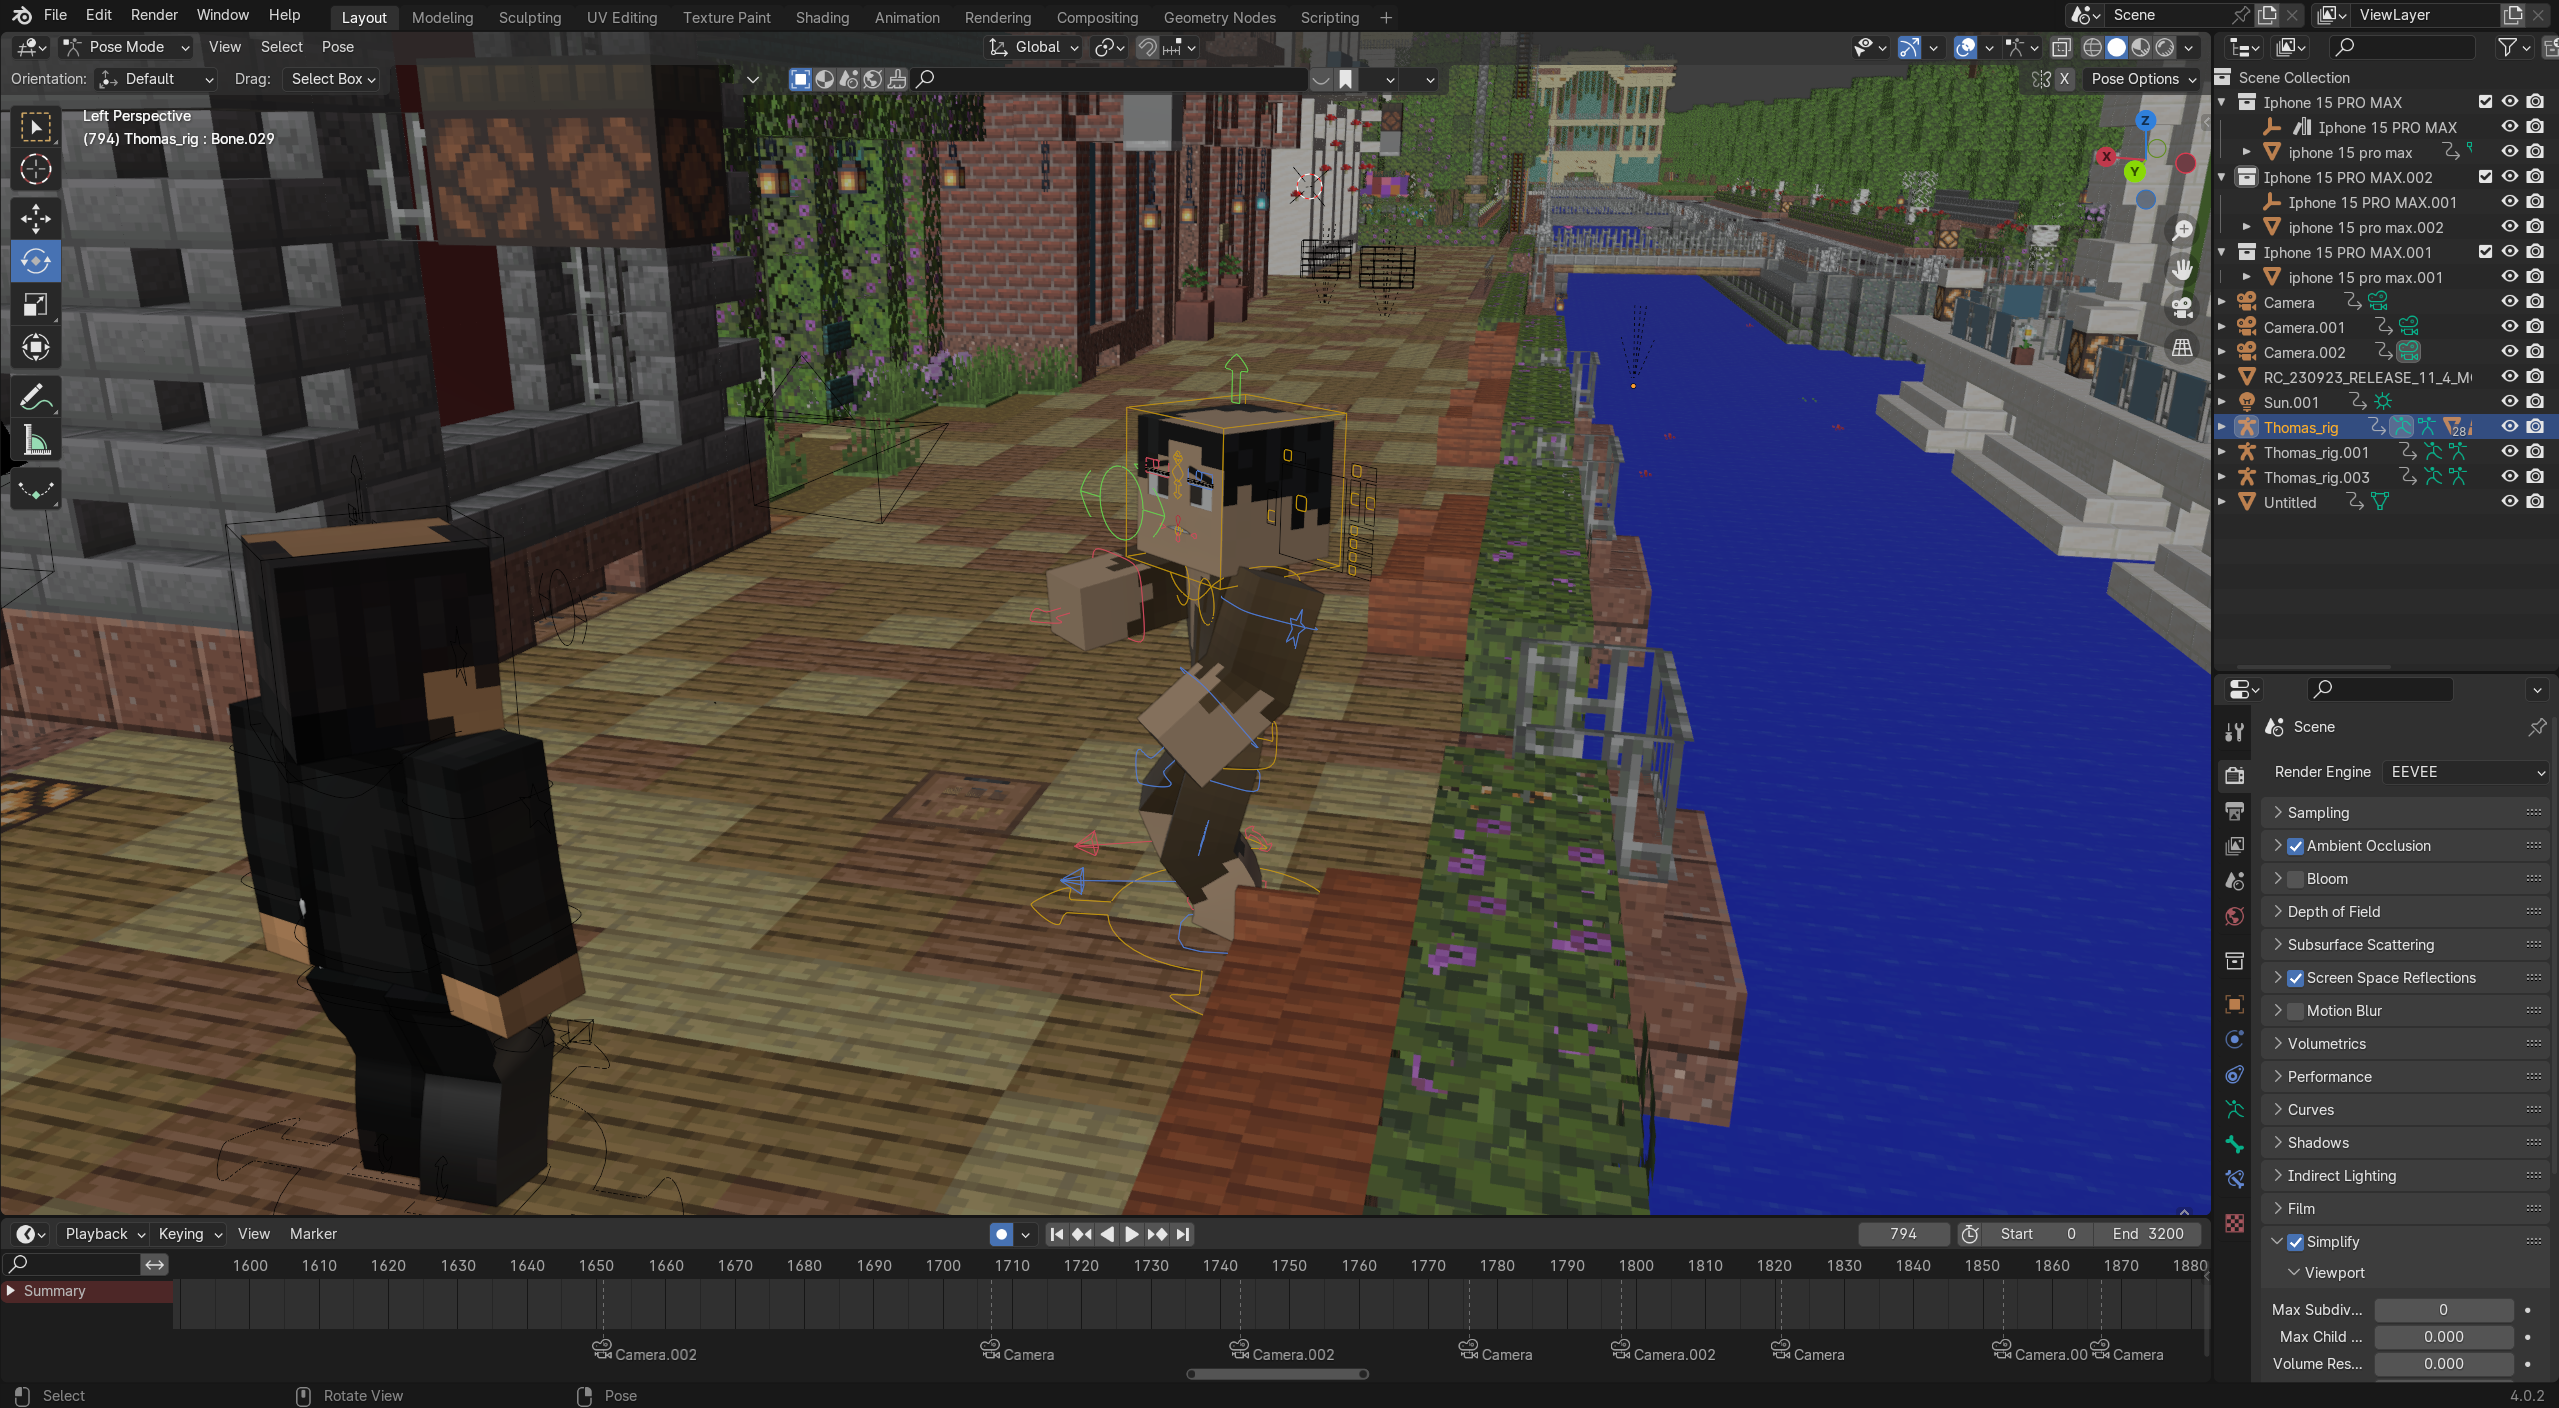This screenshot has height=1408, width=2559.
Task: Click the Volume Resolution slider
Action: (x=2444, y=1364)
